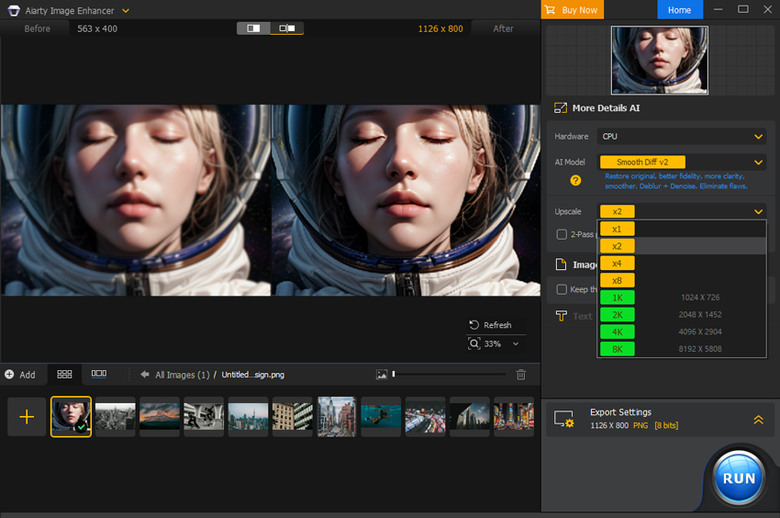Click the 563 x 400 source size text
Screen dimensions: 780x518
coord(97,29)
